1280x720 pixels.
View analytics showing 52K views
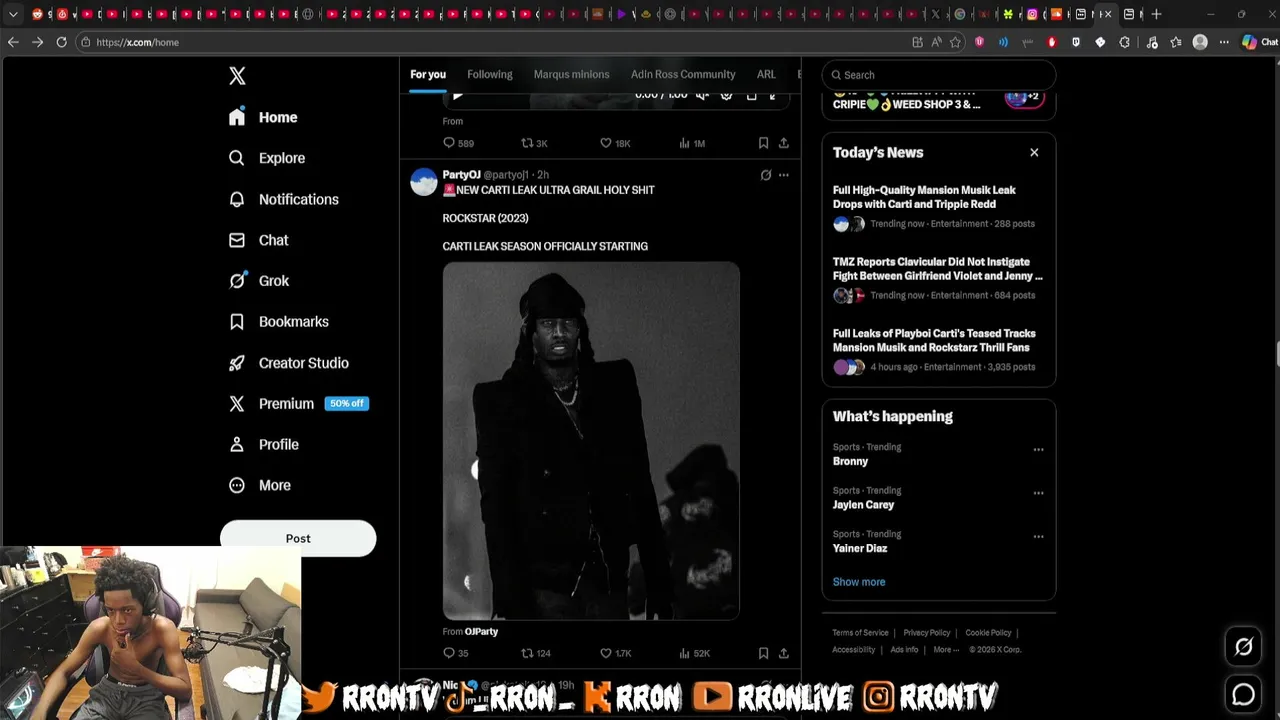[694, 653]
